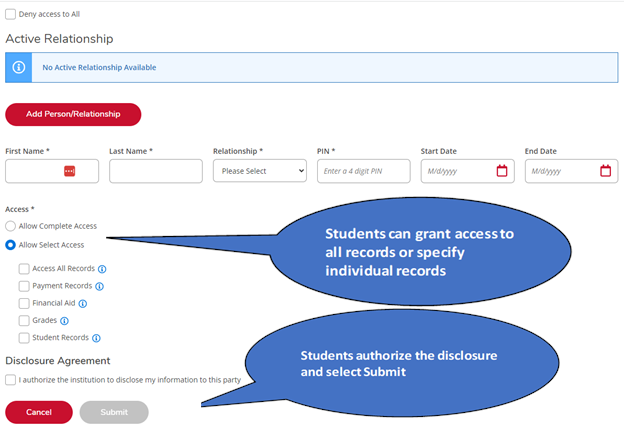Select the Allow Complete Access radio button
Image resolution: width=624 pixels, height=439 pixels.
pos(10,226)
